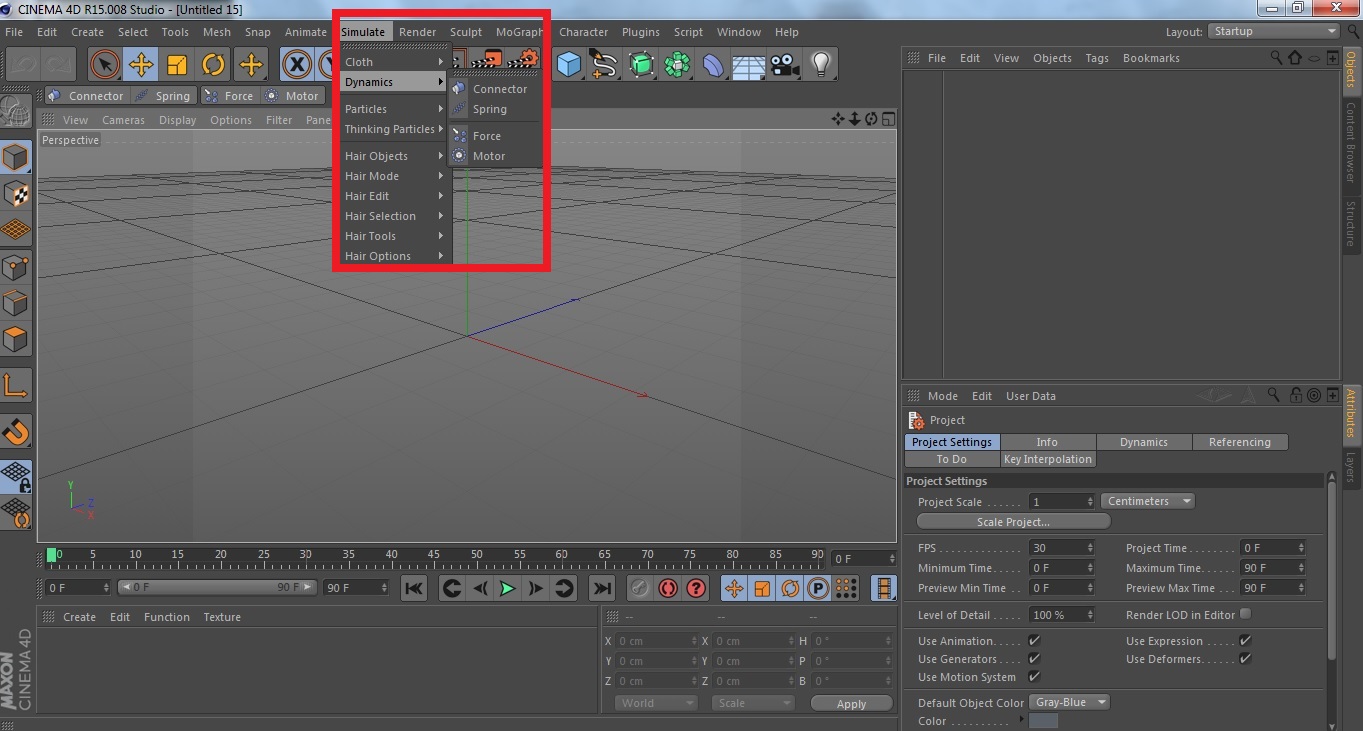
Task: Toggle autokeying button
Action: [668, 588]
